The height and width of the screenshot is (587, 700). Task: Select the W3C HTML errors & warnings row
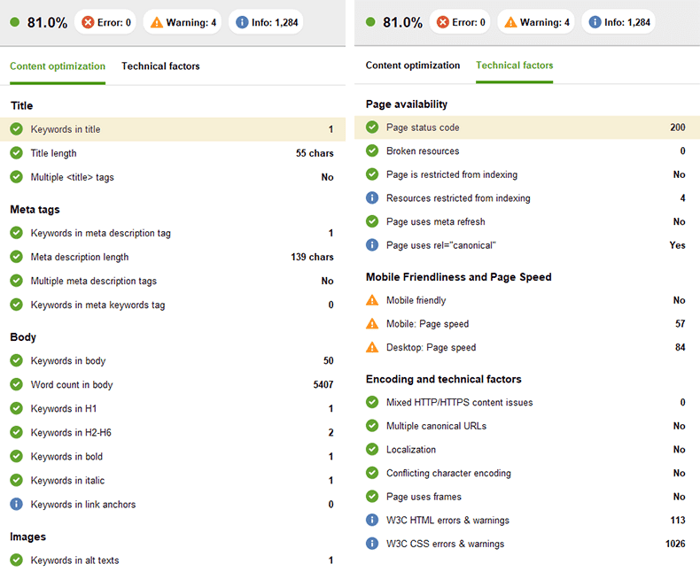click(527, 520)
